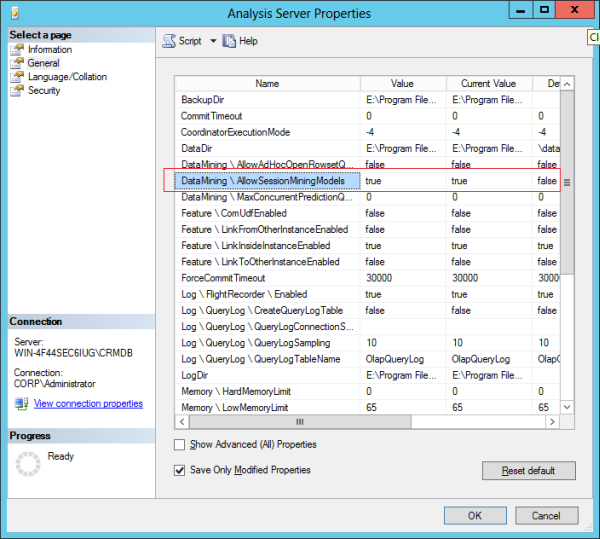This screenshot has height=539, width=600.
Task: Select Log \ QueryLog \ QueryLogTableName row
Action: tap(367, 359)
